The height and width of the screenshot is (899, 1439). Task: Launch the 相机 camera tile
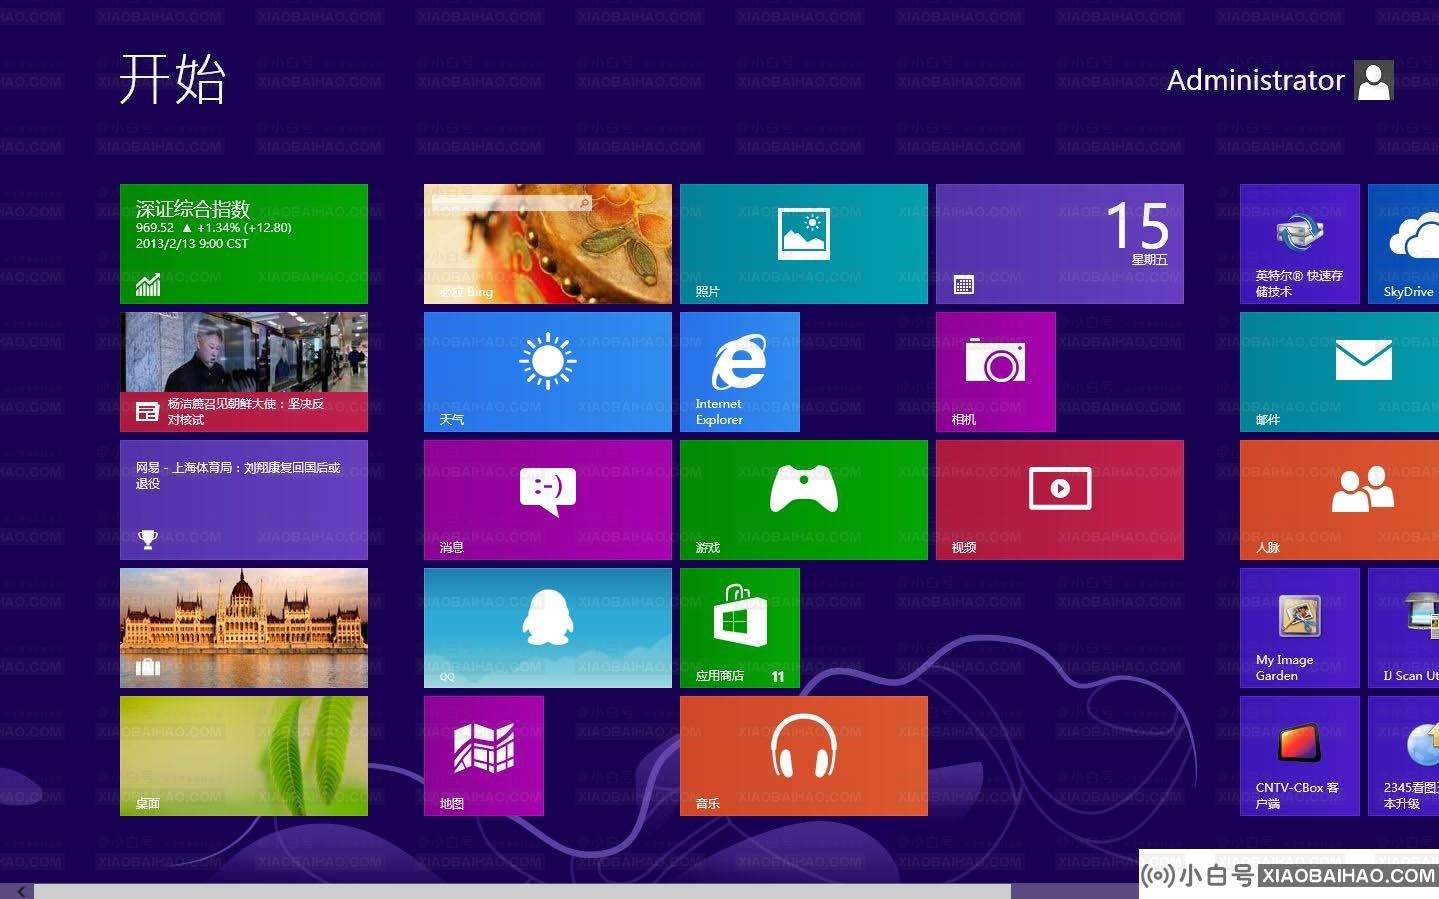click(x=996, y=372)
